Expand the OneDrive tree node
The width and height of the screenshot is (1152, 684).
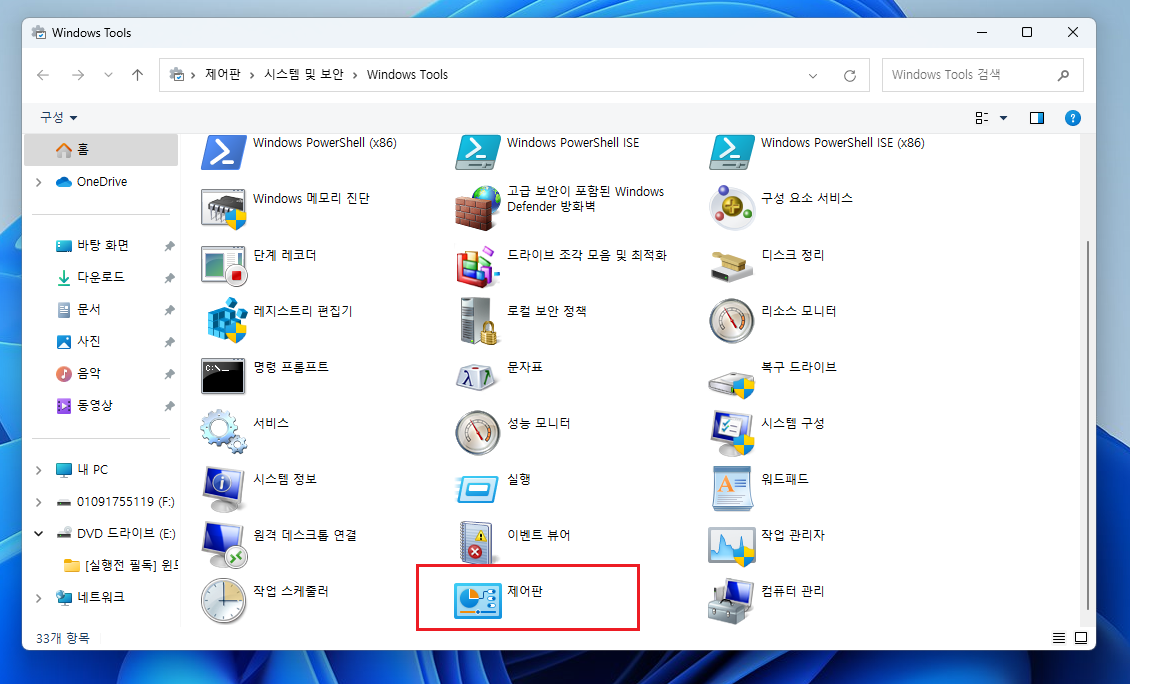tap(38, 182)
